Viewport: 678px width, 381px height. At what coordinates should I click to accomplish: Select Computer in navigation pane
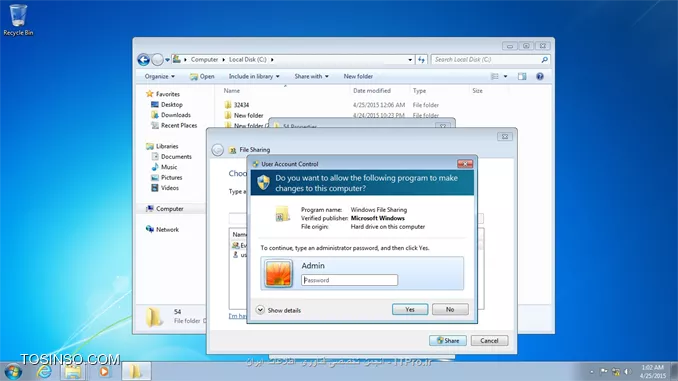[165, 208]
